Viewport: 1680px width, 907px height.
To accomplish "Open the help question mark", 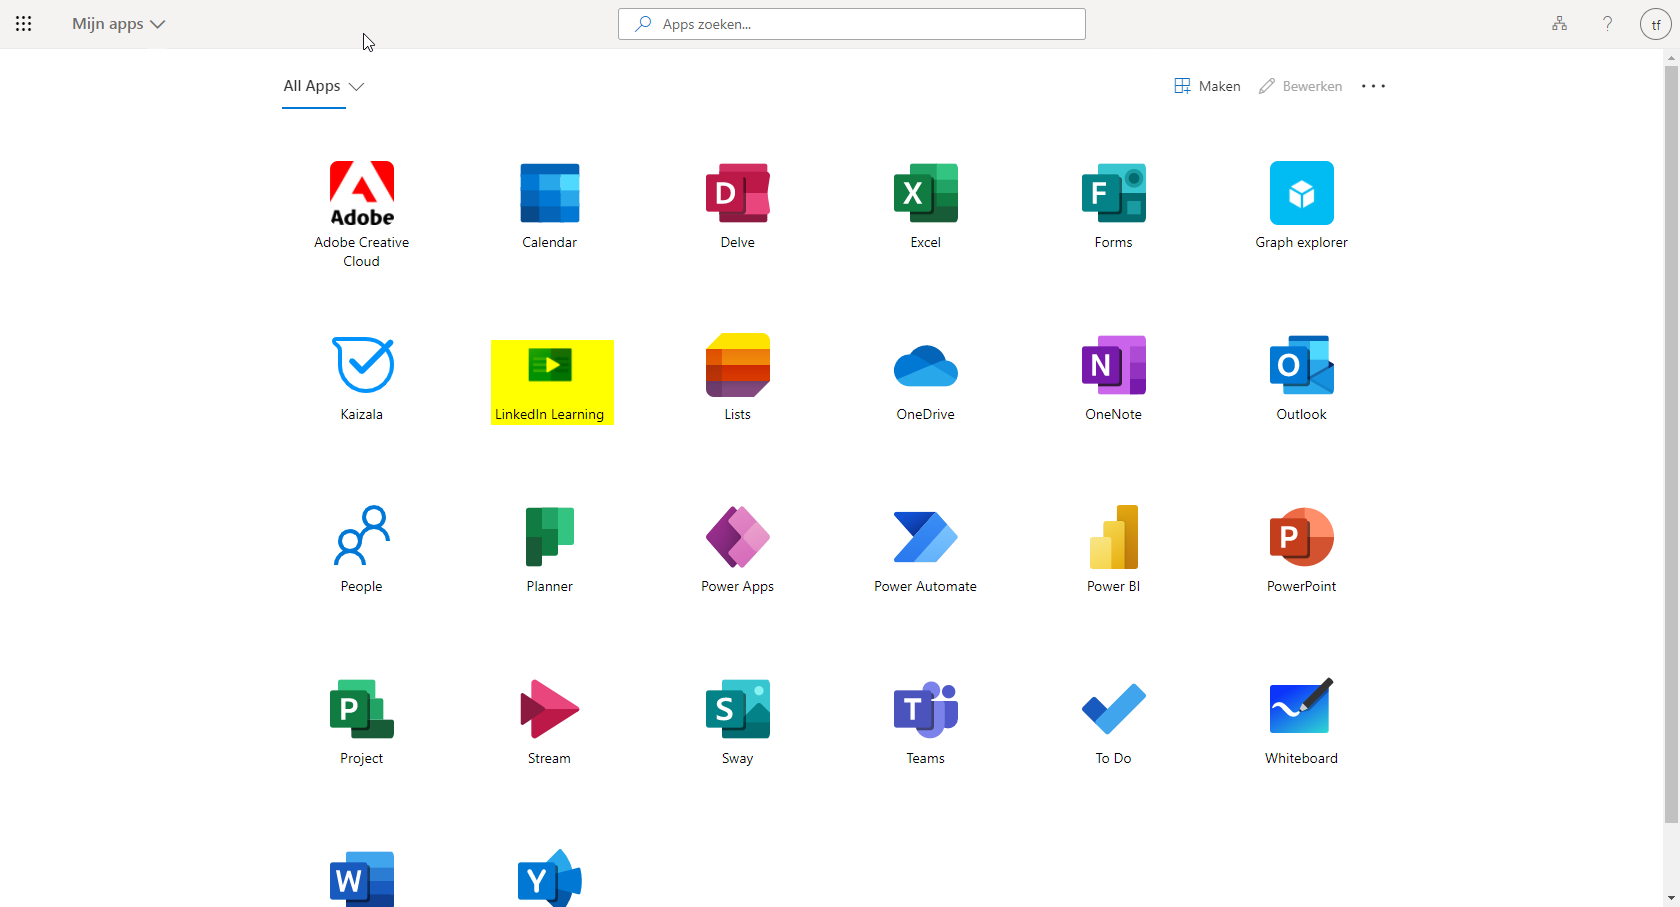I will (x=1607, y=24).
